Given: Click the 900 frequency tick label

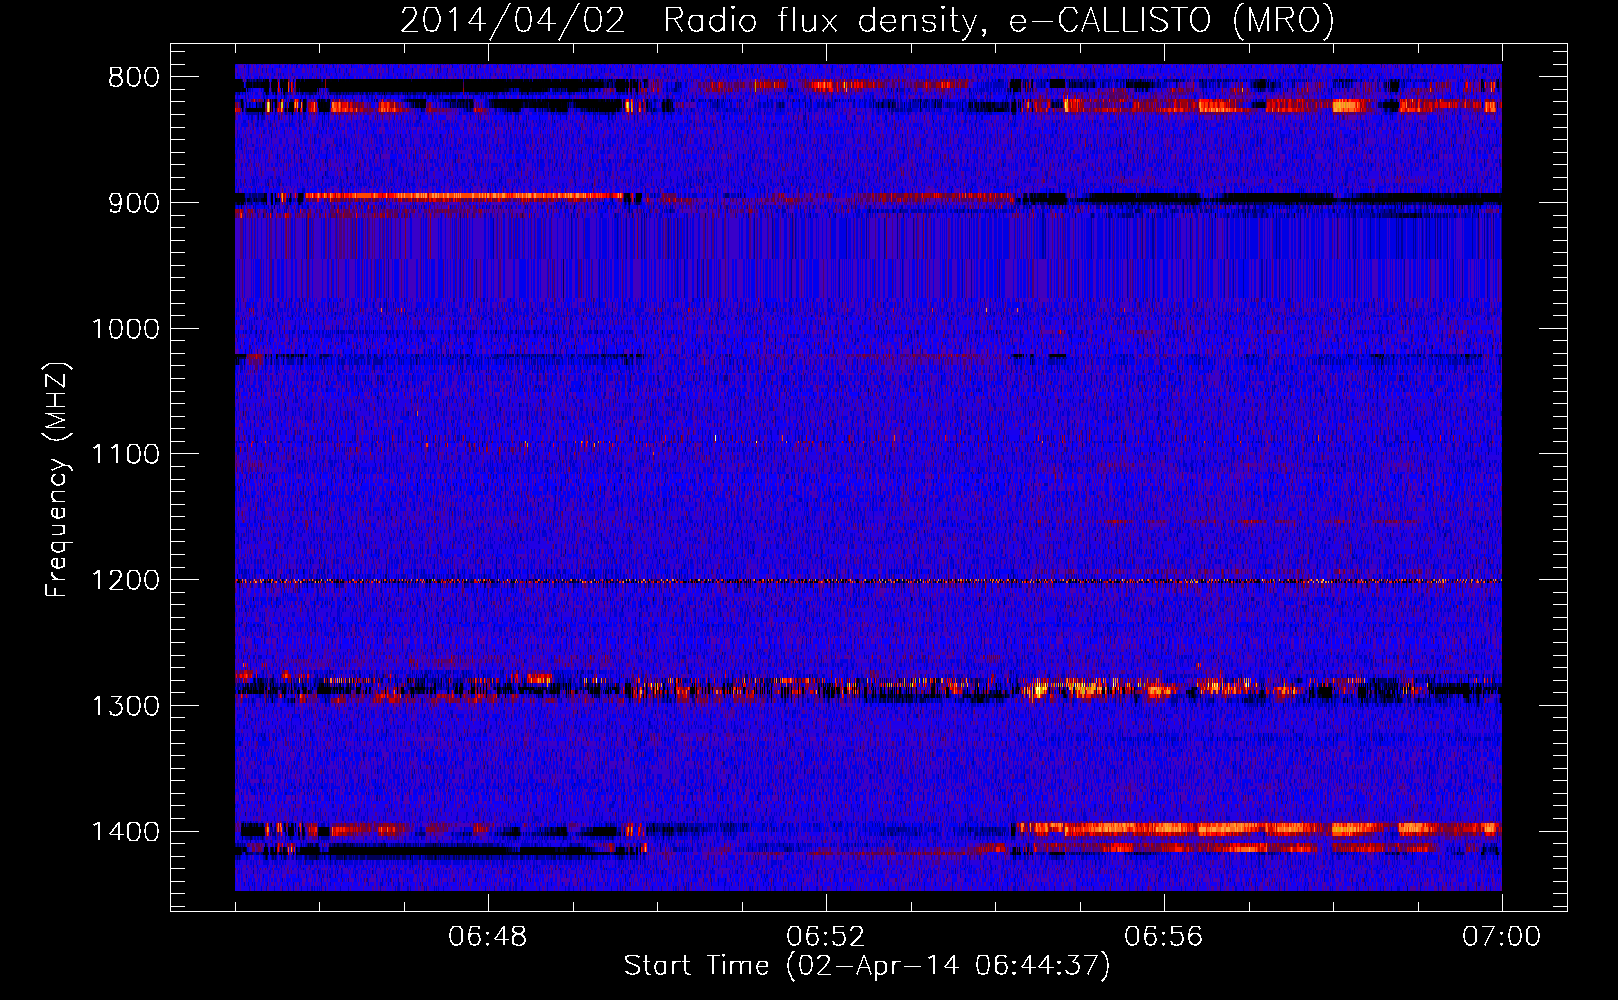Looking at the screenshot, I should 133,203.
